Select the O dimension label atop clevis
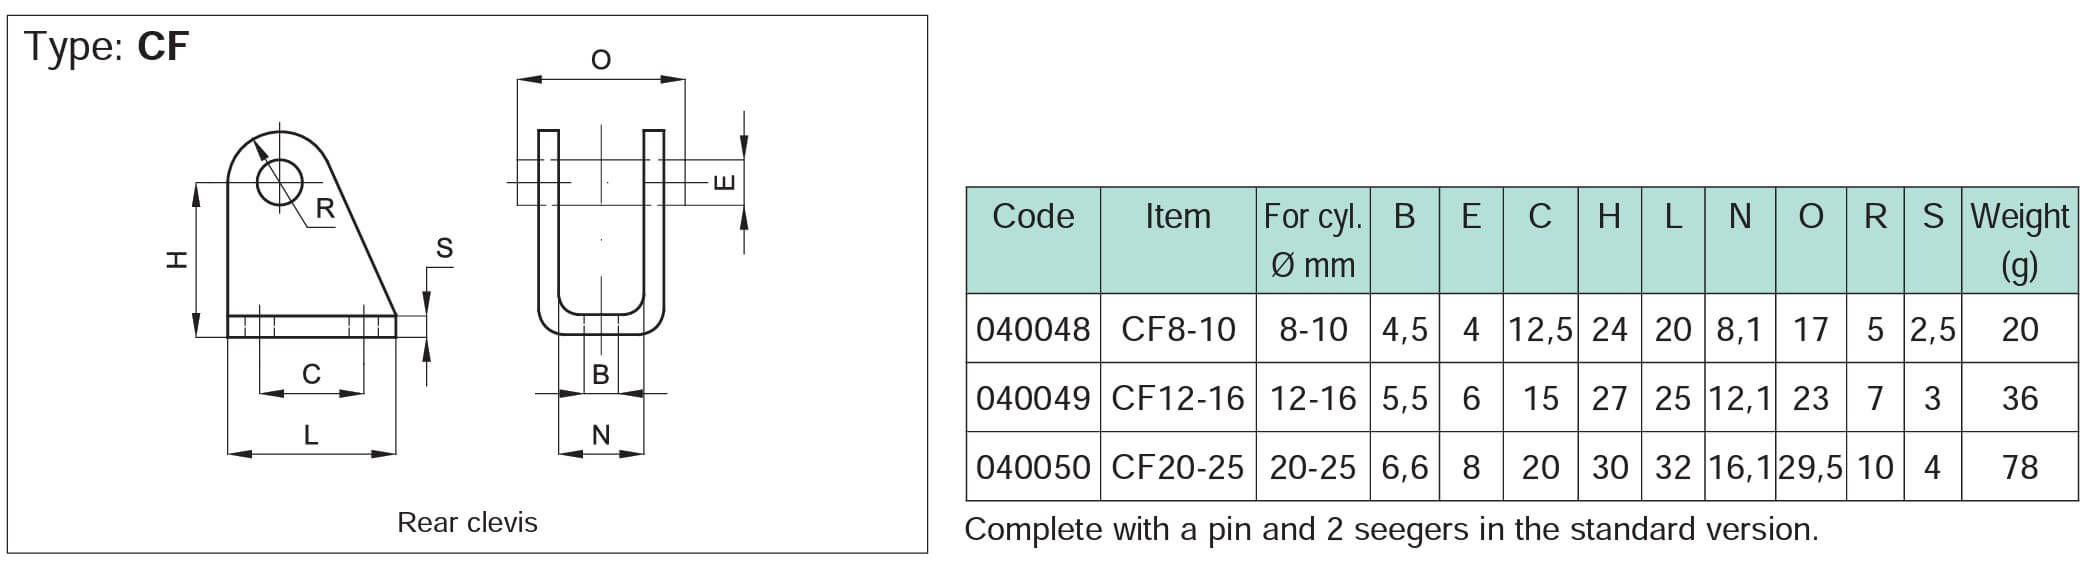This screenshot has width=2092, height=571. click(x=601, y=60)
